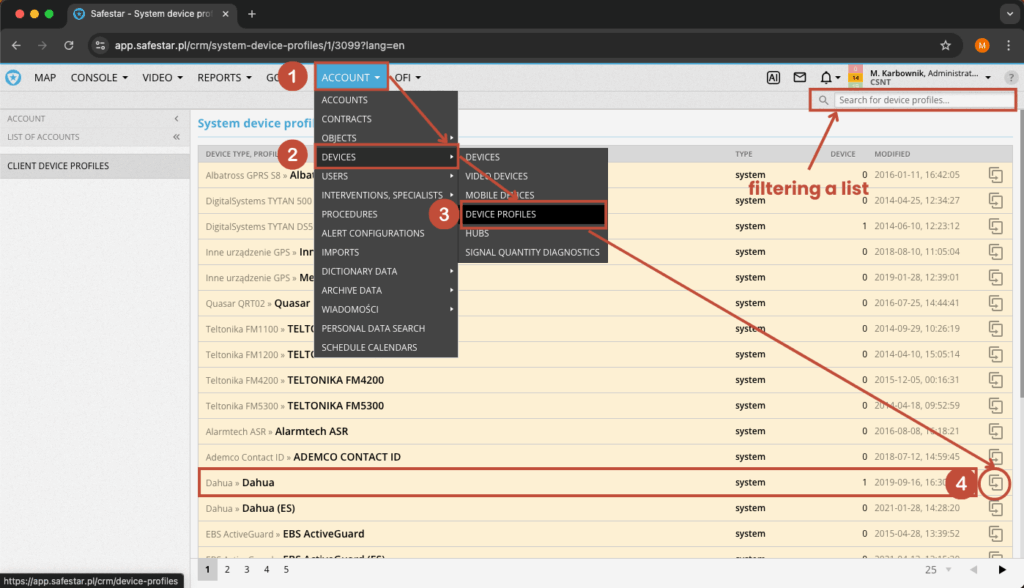The width and height of the screenshot is (1024, 588).
Task: Go back in browser history
Action: (x=16, y=45)
